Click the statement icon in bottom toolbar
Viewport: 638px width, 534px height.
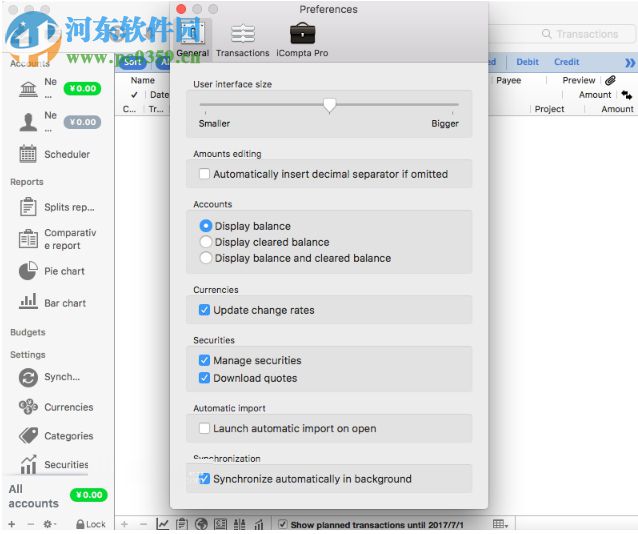coord(221,524)
